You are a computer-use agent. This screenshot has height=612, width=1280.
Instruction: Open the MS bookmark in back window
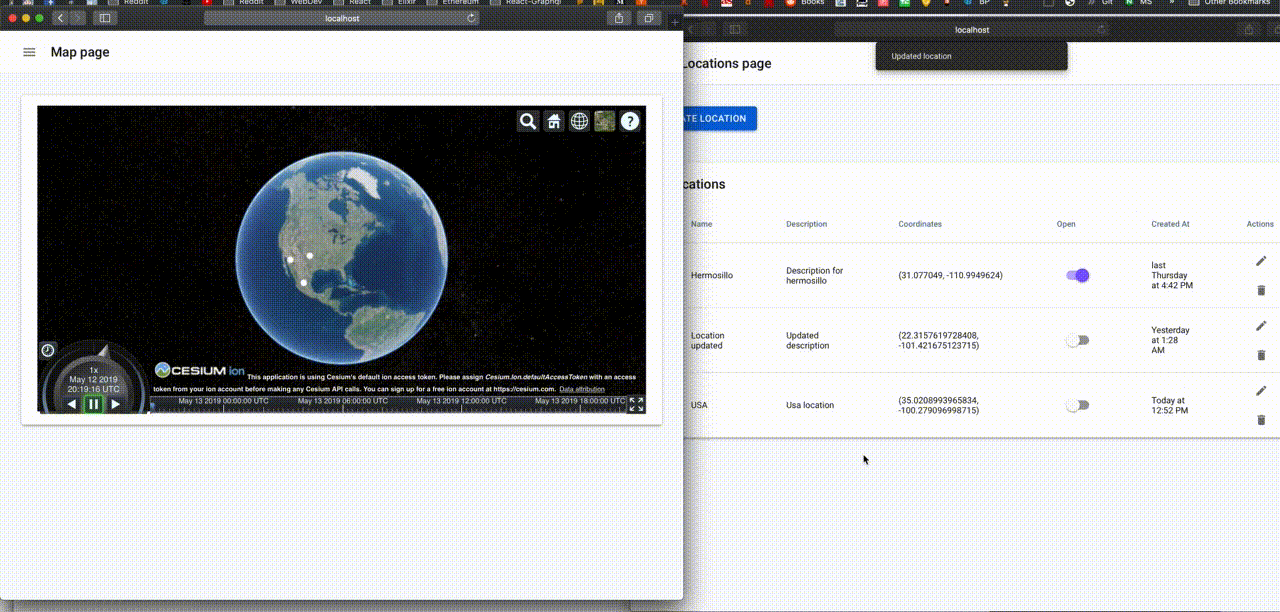1140,3
